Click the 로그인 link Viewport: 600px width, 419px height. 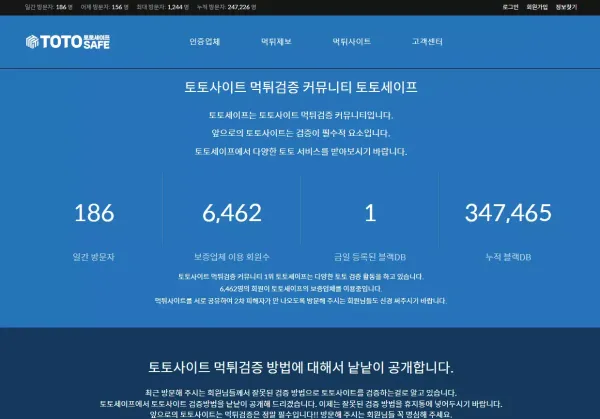pos(510,7)
